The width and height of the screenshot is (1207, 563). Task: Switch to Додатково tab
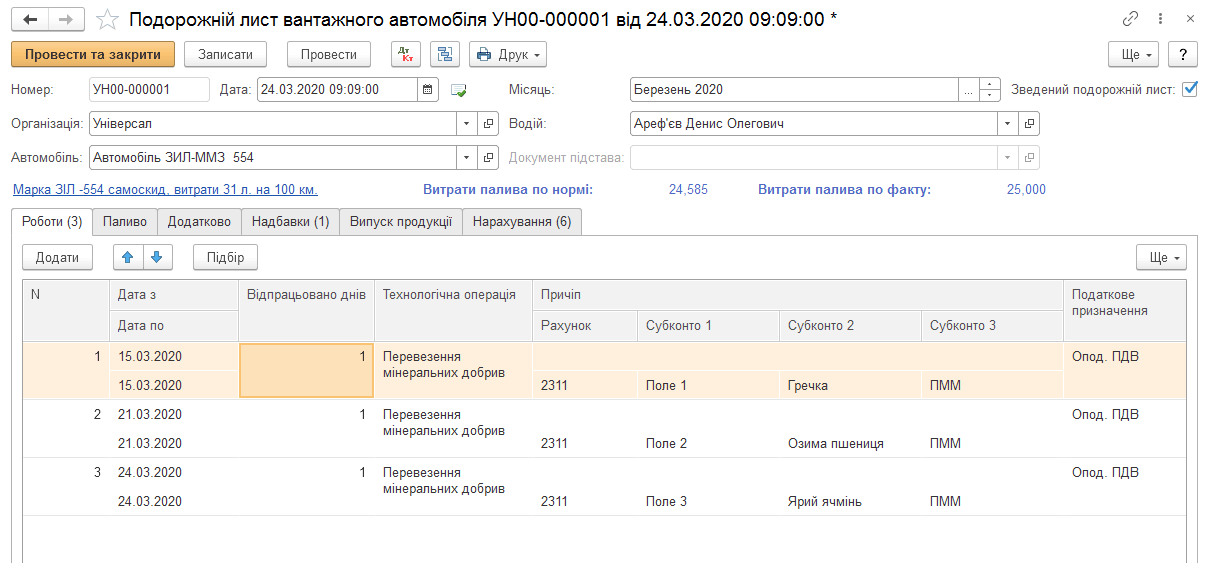point(199,222)
